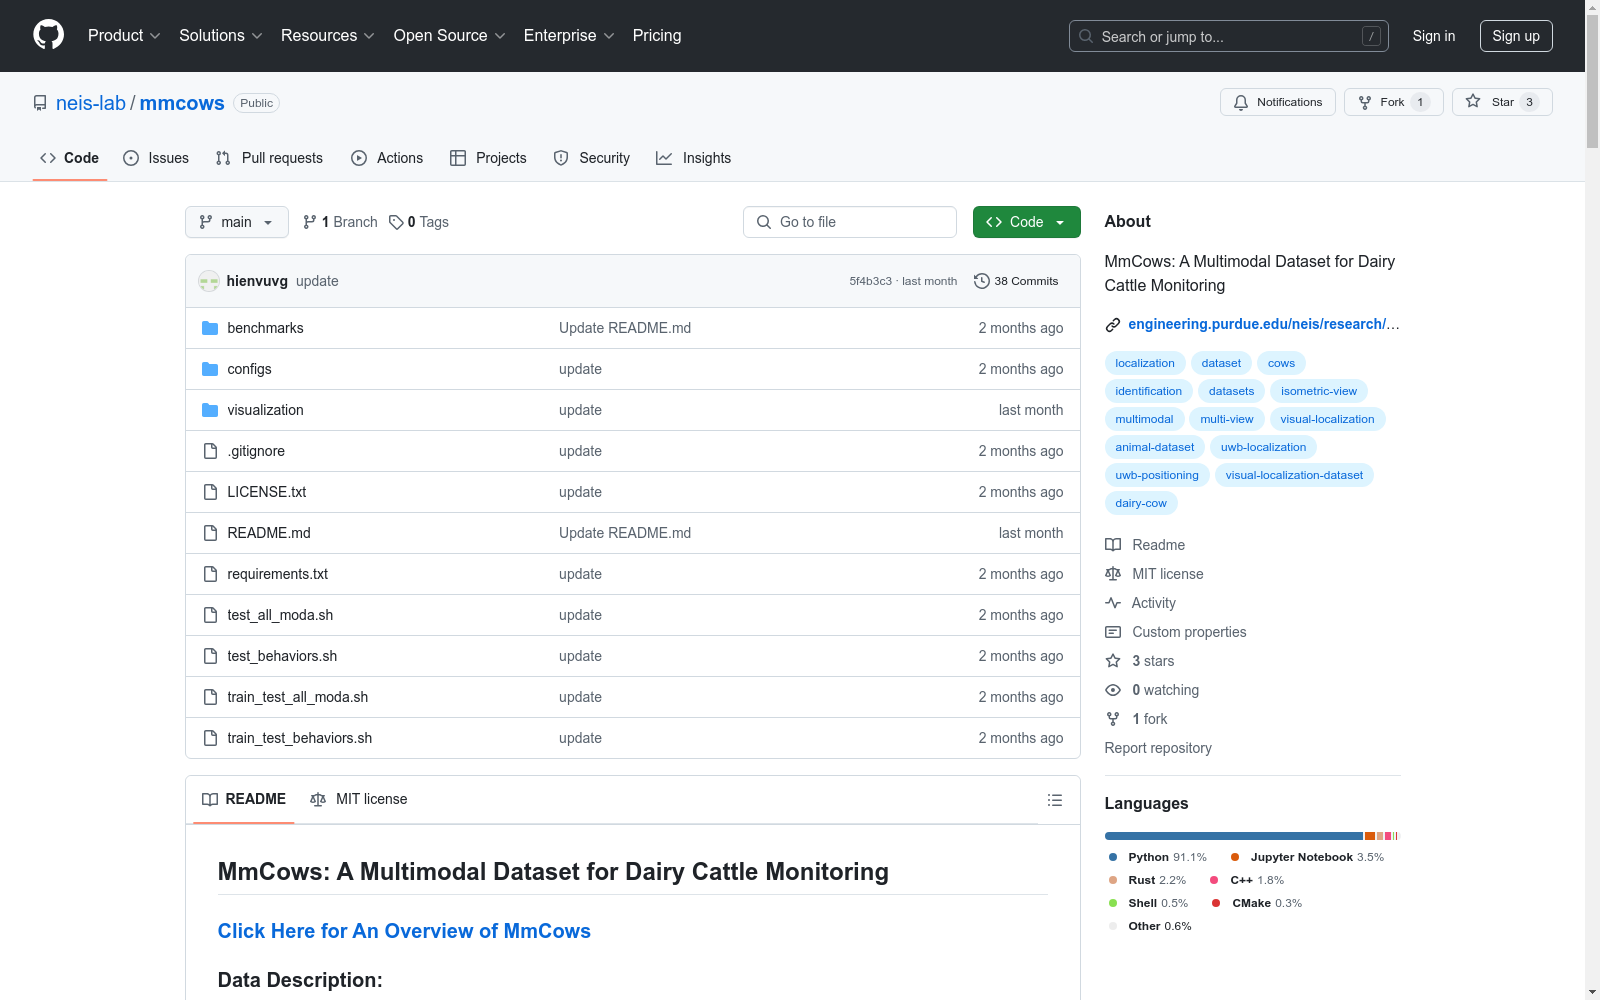Click the Sign up button
This screenshot has width=1600, height=1000.
click(1516, 36)
